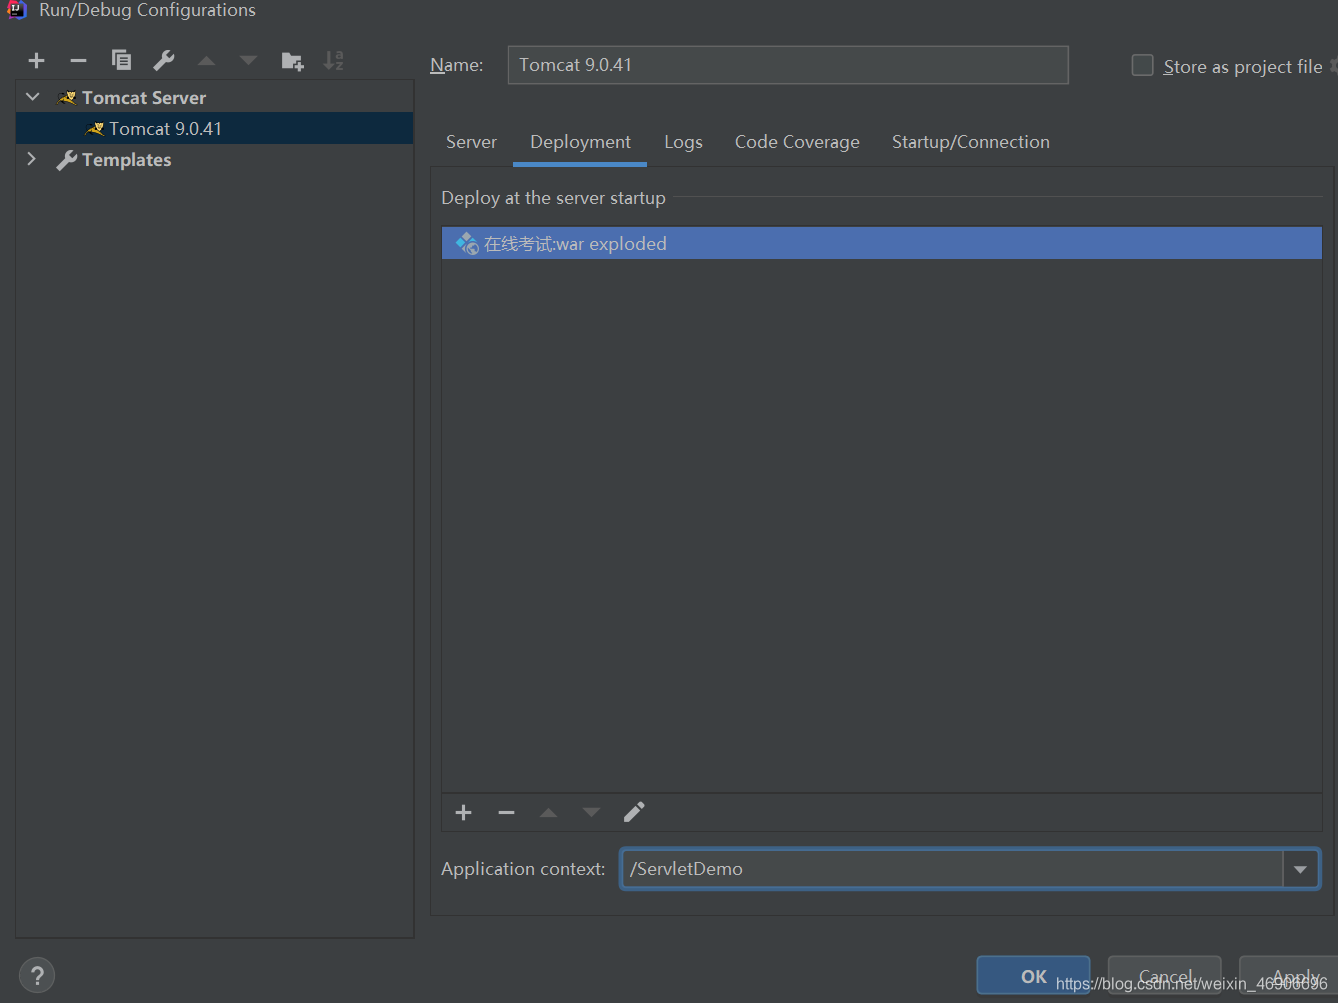Open the Application context dropdown arrow
Image resolution: width=1338 pixels, height=1003 pixels.
point(1300,869)
